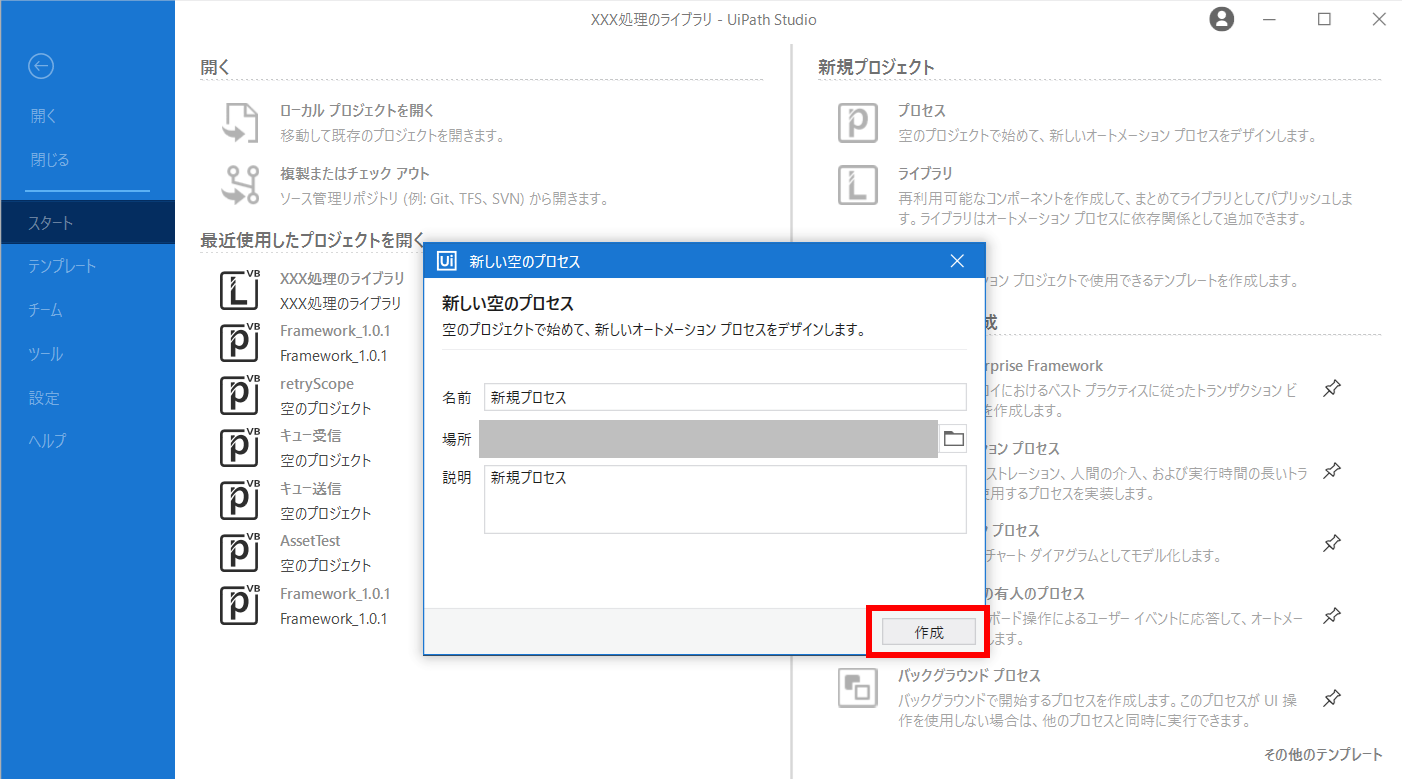The width and height of the screenshot is (1402, 779).
Task: Select the Process project type icon
Action: (857, 123)
